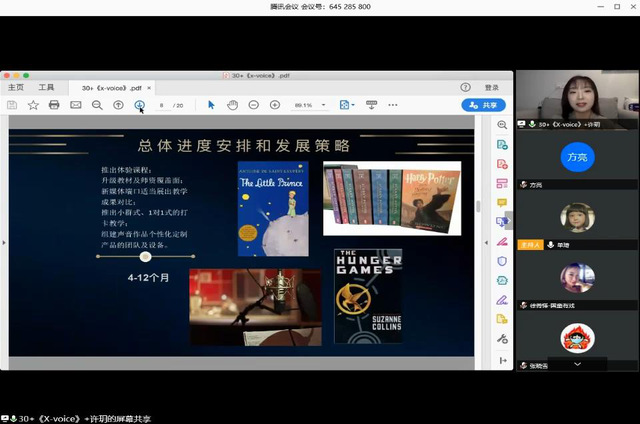Click the blue 共享 share button
This screenshot has width=640, height=424.
(483, 105)
